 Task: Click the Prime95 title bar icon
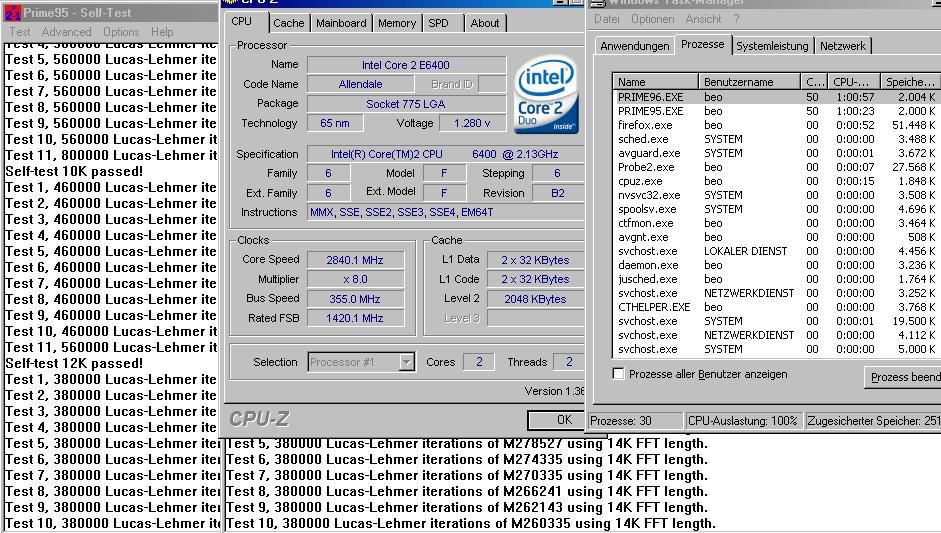13,13
